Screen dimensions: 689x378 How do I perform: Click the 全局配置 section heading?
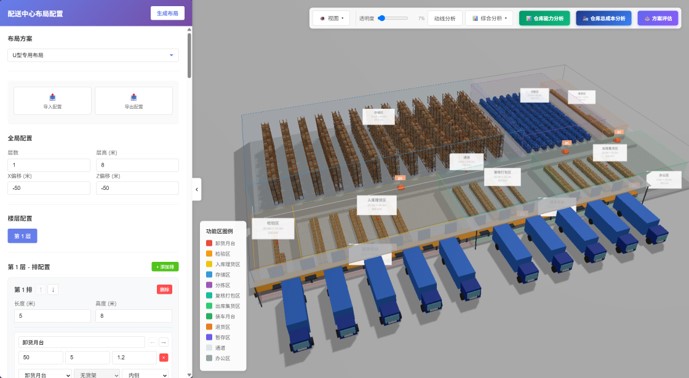click(20, 138)
